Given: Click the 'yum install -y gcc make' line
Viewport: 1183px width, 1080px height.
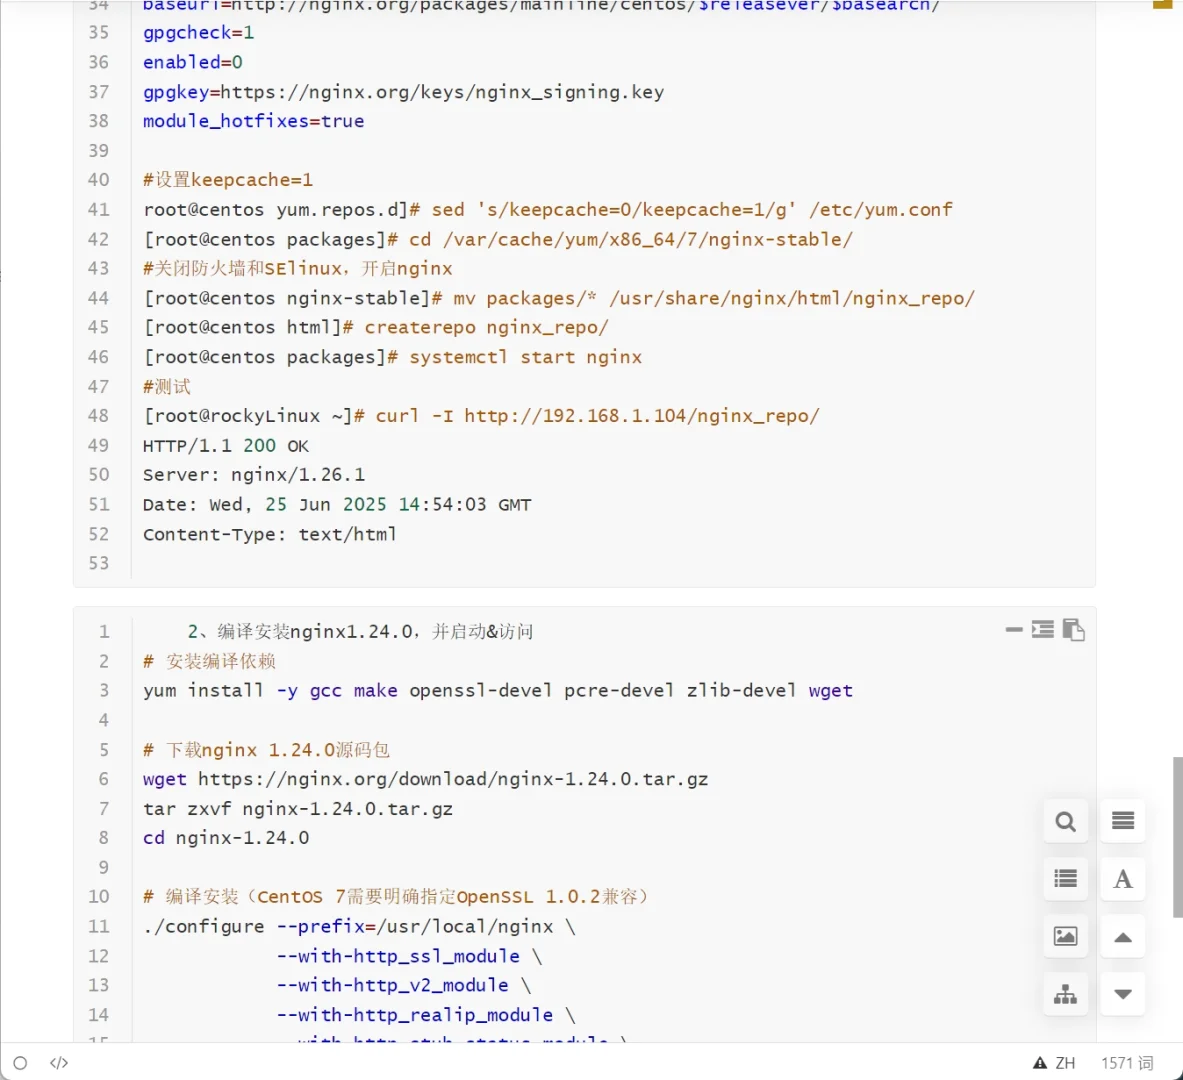Looking at the screenshot, I should (x=498, y=691).
